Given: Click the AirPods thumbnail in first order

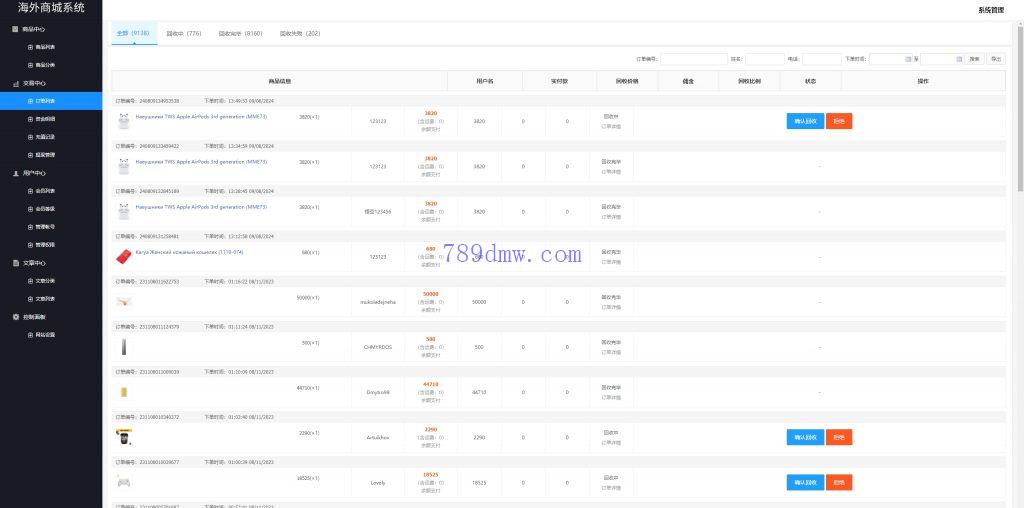Looking at the screenshot, I should coord(123,121).
